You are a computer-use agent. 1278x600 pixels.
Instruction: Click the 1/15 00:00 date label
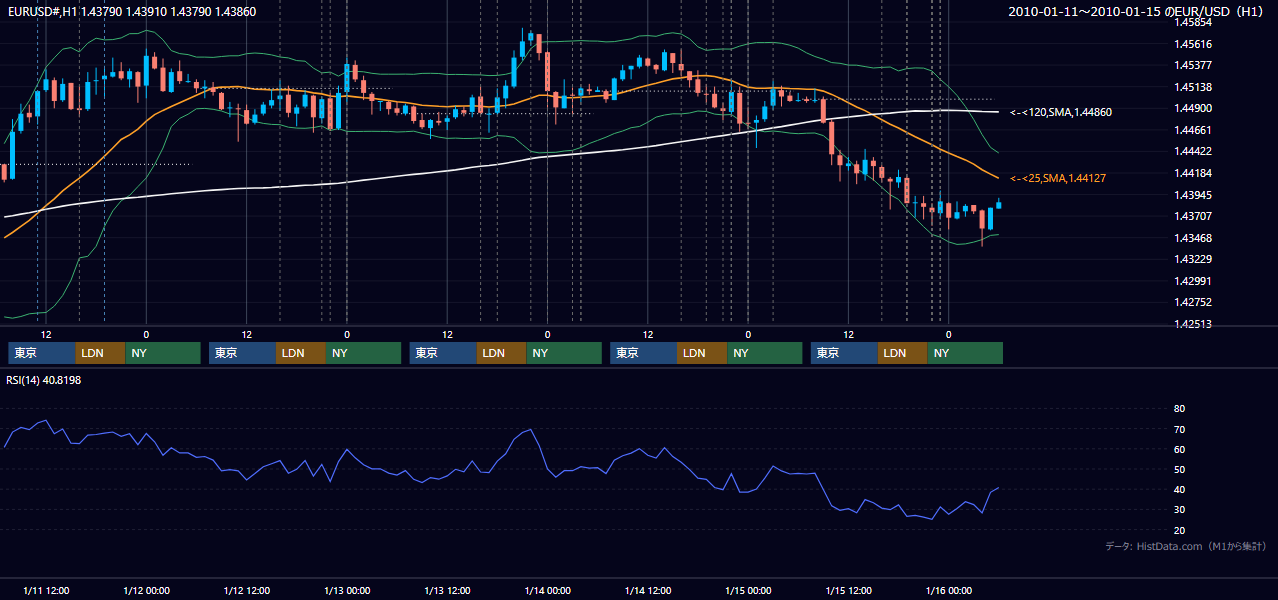(748, 591)
